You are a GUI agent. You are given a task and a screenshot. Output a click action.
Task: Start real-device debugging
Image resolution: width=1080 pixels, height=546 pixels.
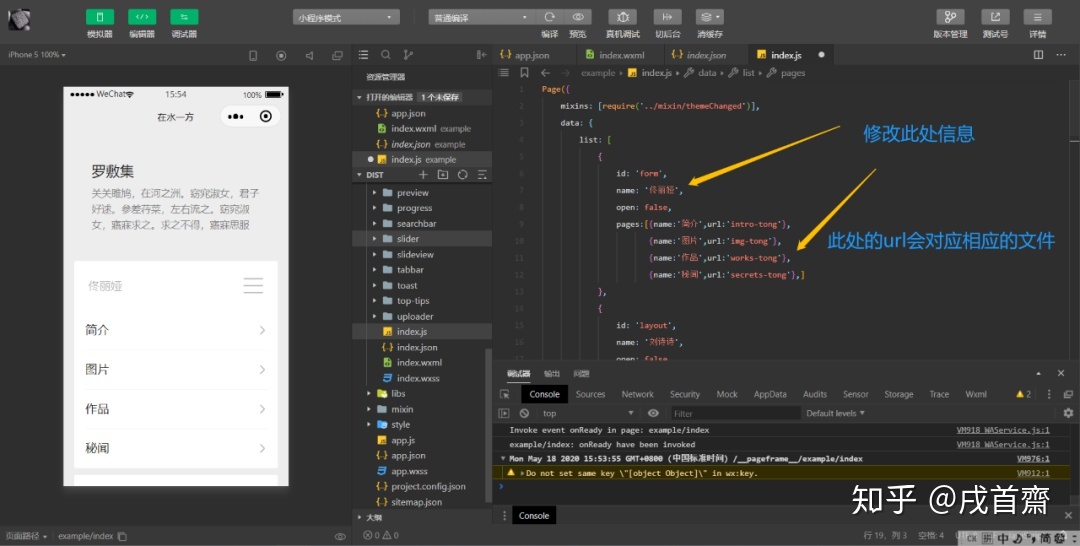pyautogui.click(x=623, y=17)
